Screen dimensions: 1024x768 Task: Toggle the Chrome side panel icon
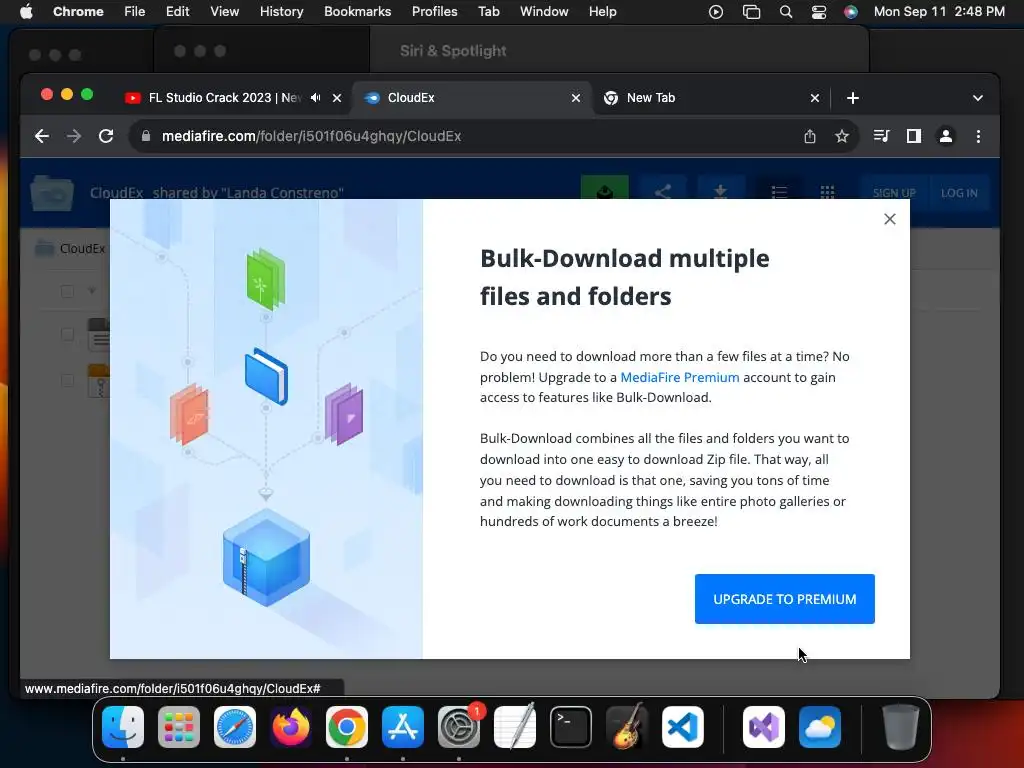(x=914, y=136)
